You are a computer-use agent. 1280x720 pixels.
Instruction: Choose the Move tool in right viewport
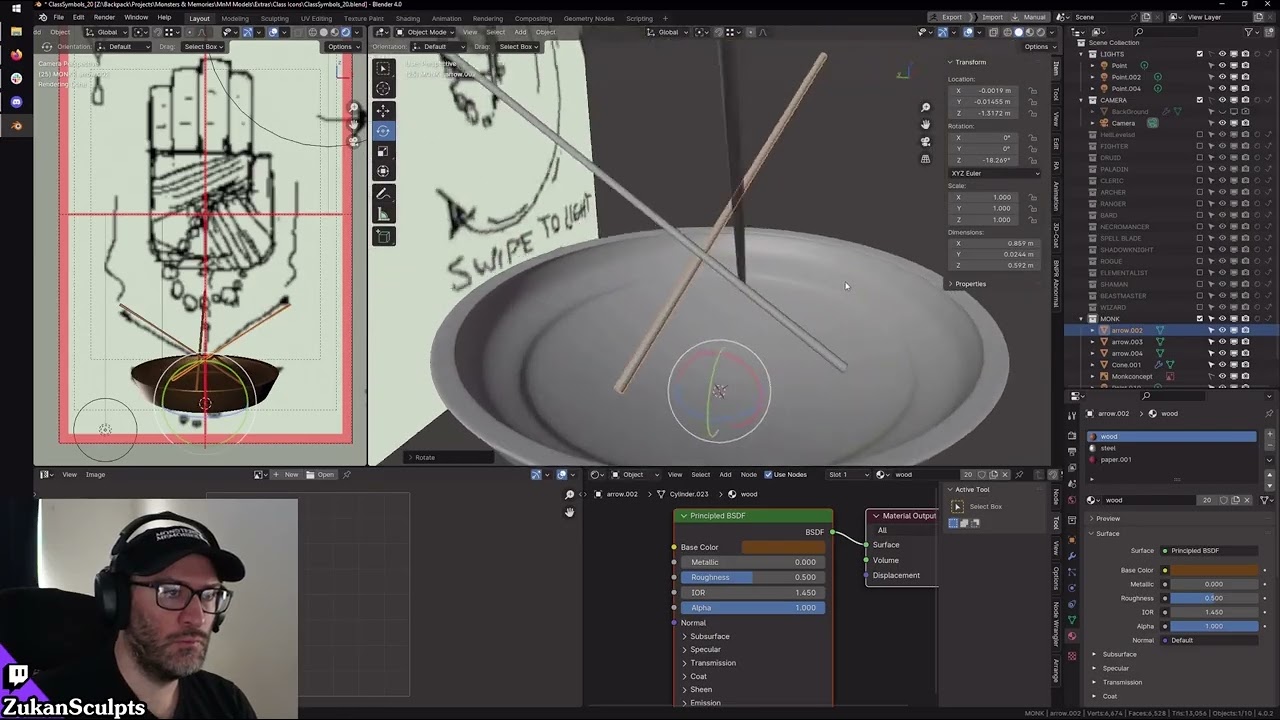(x=383, y=111)
